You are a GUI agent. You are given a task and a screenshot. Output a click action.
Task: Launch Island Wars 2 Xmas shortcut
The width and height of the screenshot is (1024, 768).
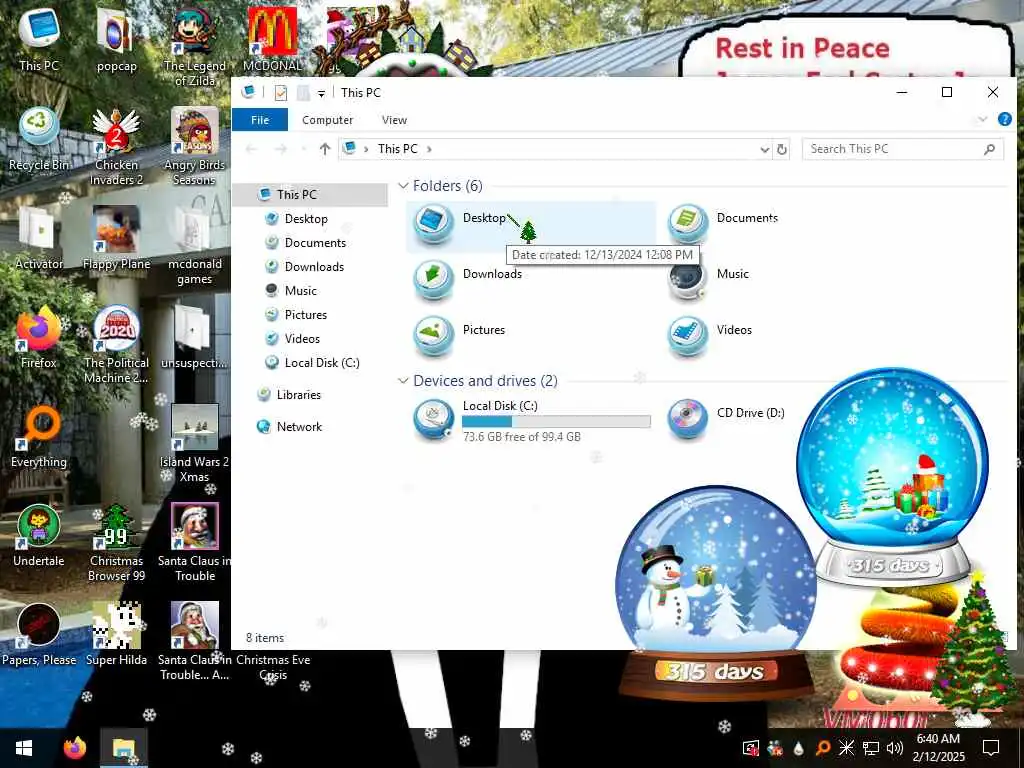point(195,444)
